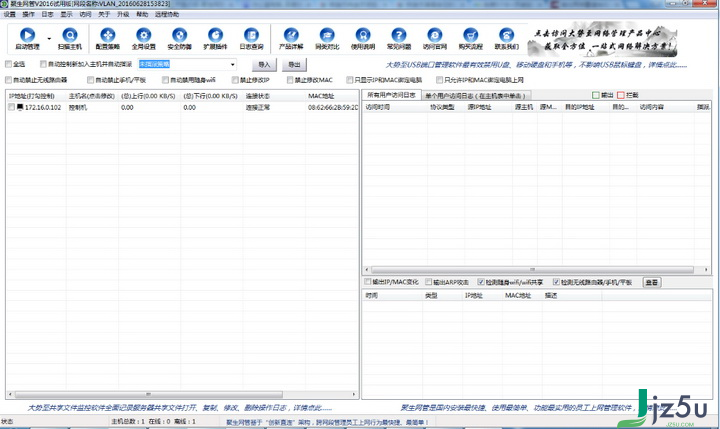Click the 产品详解 toolbar icon
Screen dimensions: 720x429
point(291,35)
